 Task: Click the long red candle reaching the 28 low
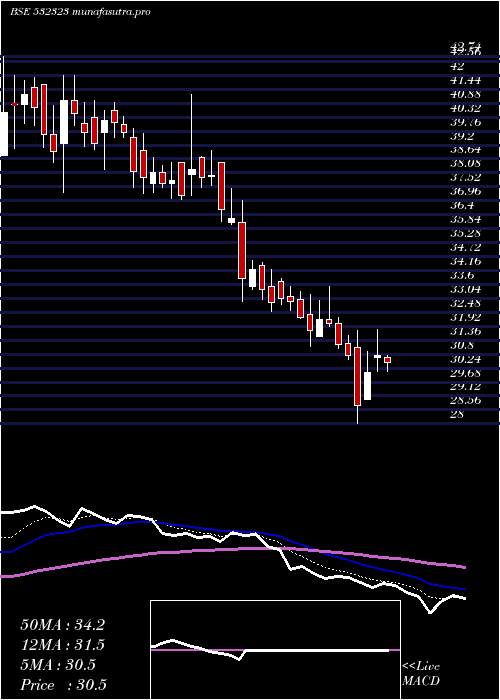(x=357, y=376)
